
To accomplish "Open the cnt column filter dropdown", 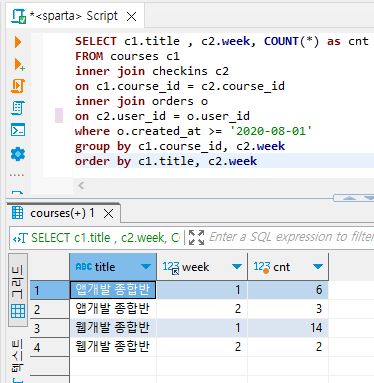I will [318, 267].
